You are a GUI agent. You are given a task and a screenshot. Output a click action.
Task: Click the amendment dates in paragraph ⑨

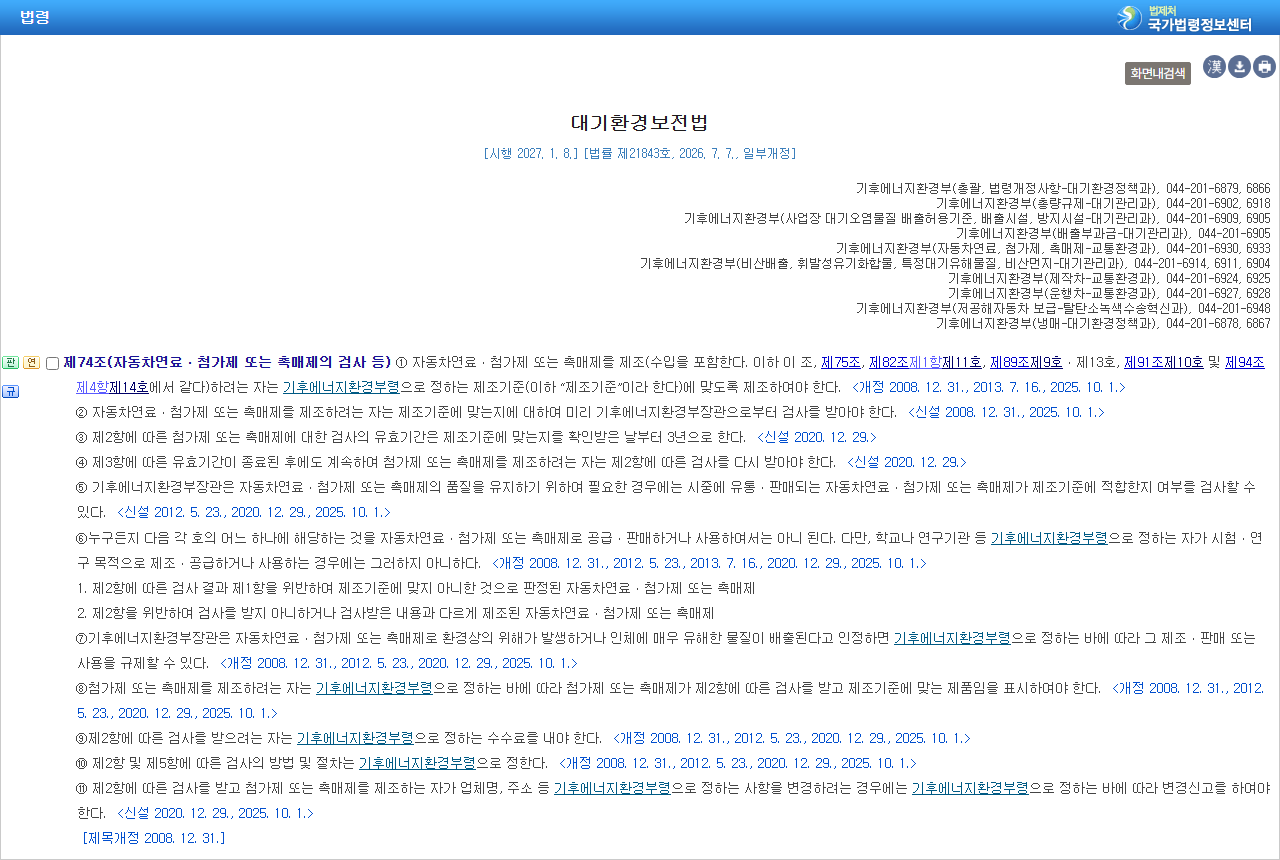(x=792, y=737)
